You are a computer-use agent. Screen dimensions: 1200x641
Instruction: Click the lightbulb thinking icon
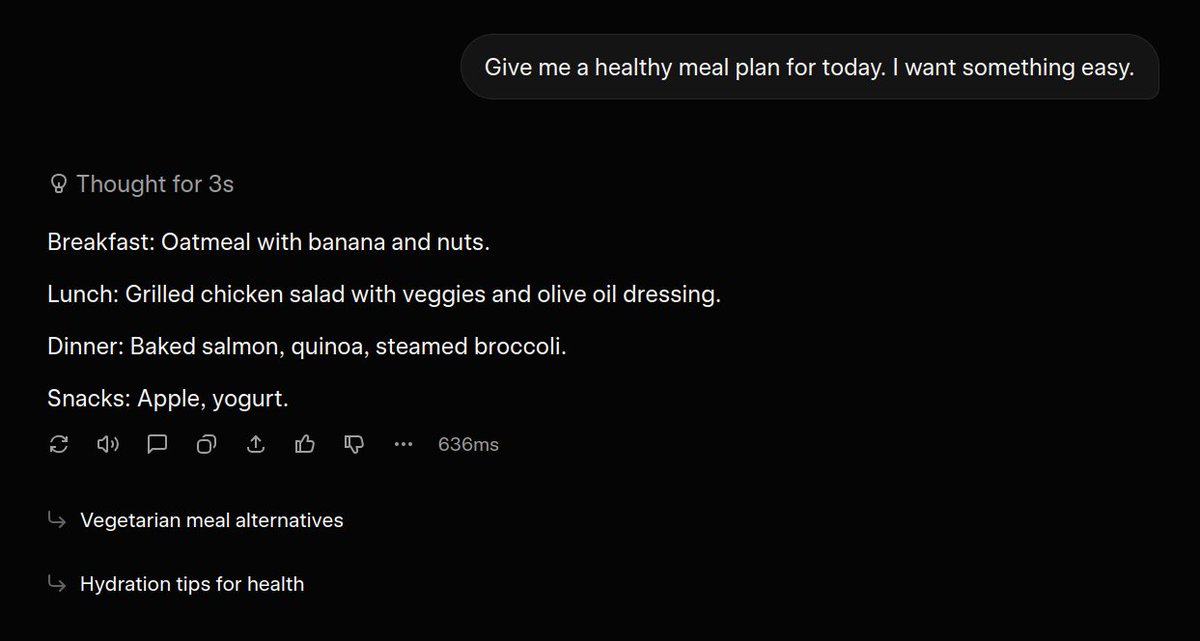point(58,184)
